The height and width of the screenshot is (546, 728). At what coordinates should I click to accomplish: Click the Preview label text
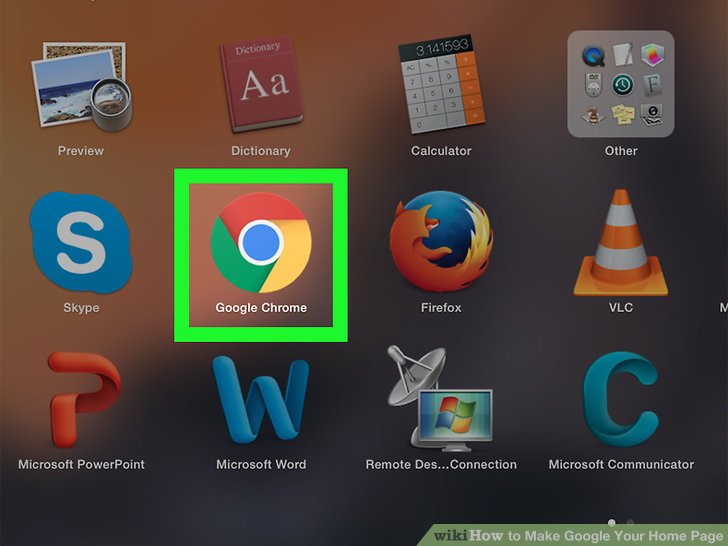pyautogui.click(x=81, y=151)
